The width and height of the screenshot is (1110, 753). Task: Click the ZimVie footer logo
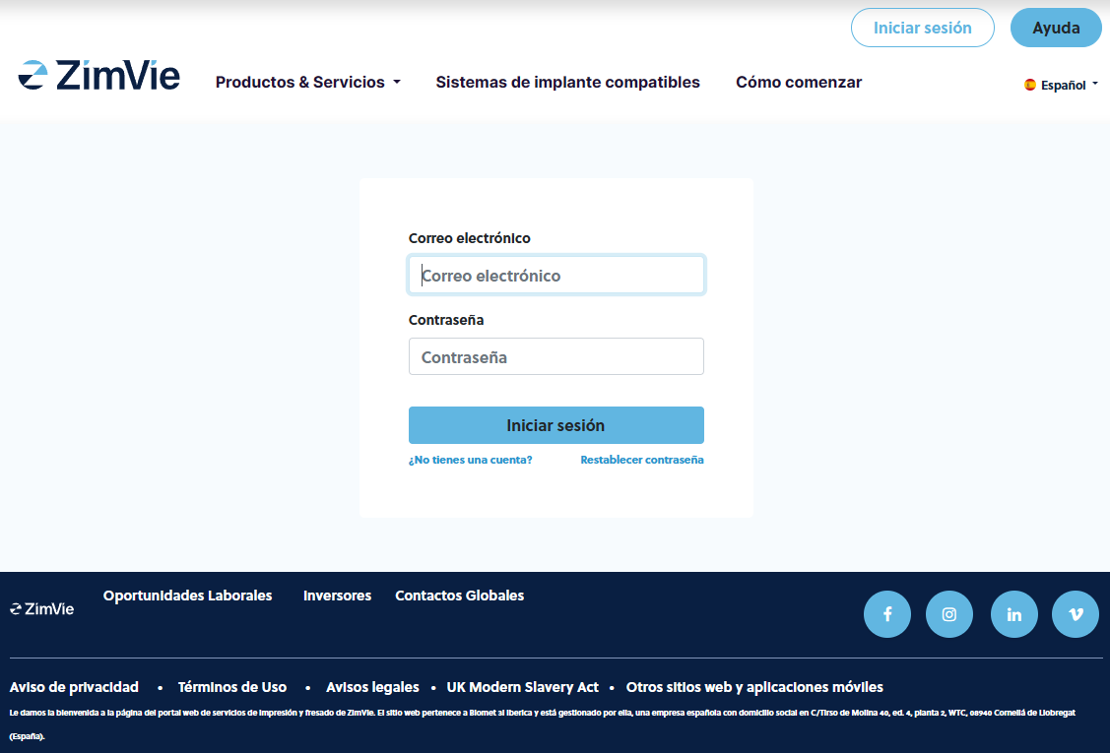click(x=42, y=608)
